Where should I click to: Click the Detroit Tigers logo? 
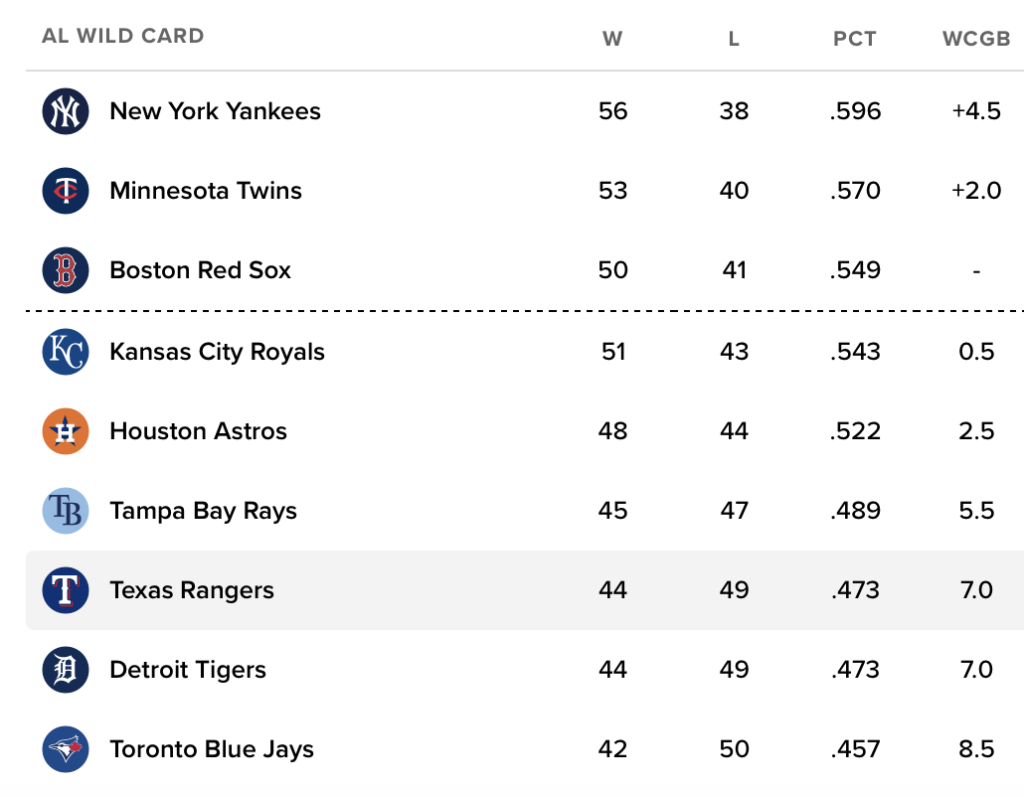(66, 670)
